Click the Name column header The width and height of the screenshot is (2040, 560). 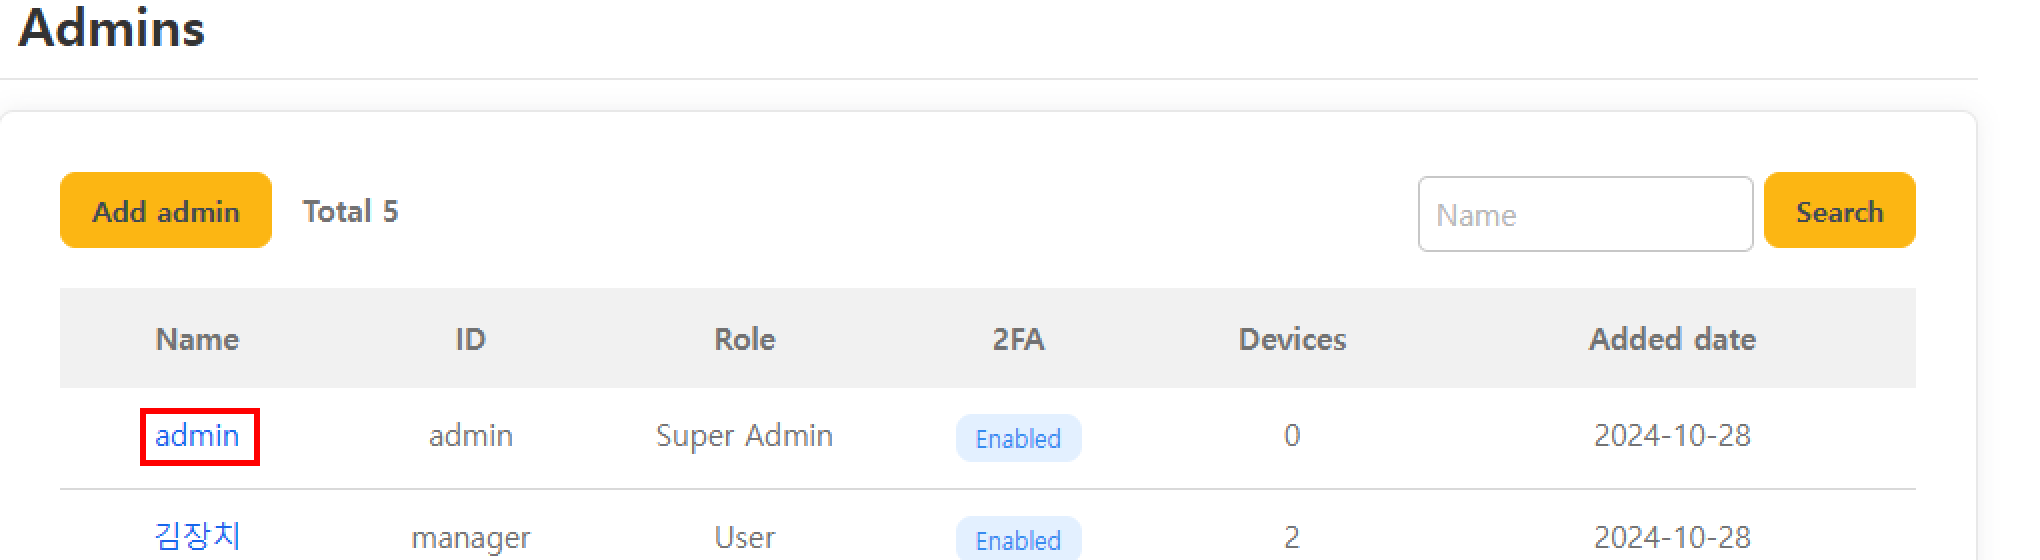(197, 339)
